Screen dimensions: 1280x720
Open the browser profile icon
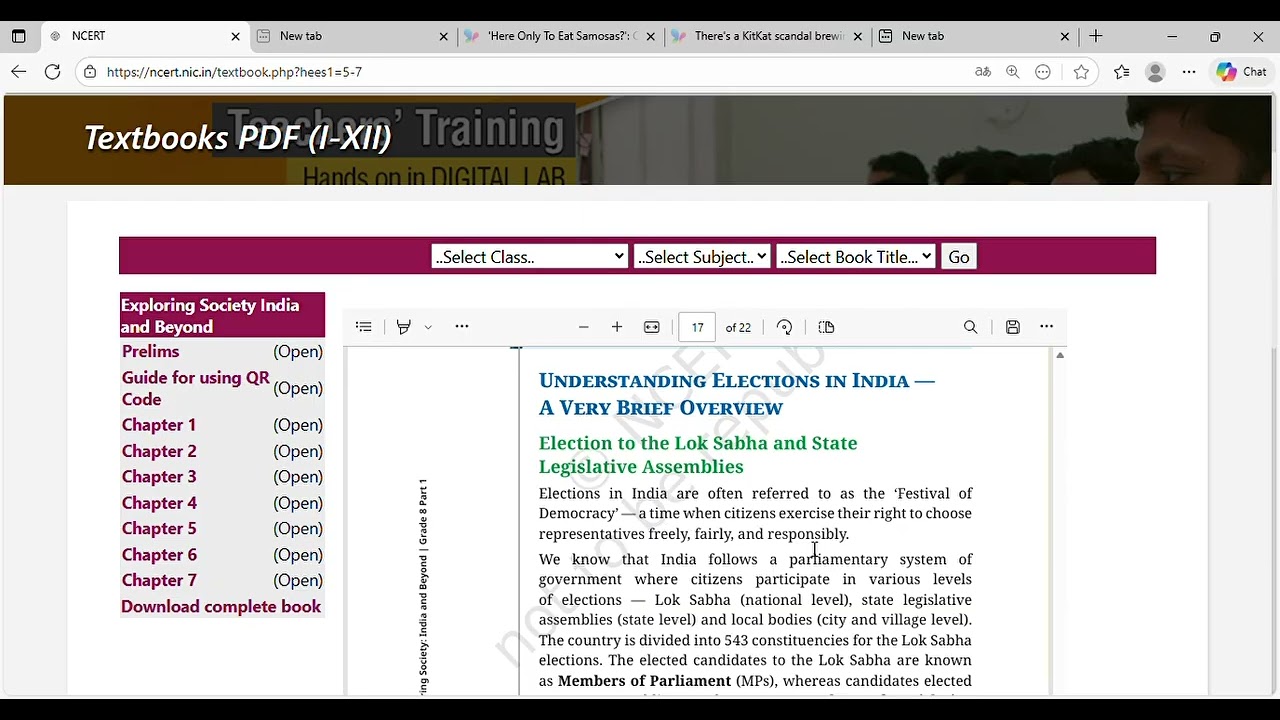click(x=1155, y=72)
